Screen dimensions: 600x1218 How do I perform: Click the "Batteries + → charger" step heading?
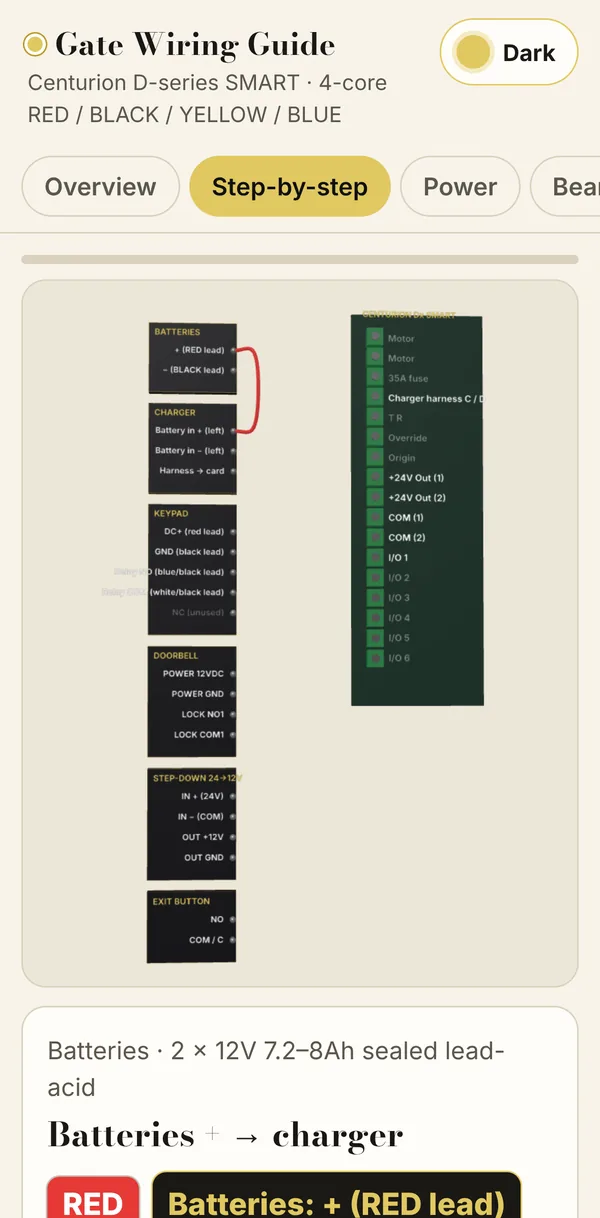pyautogui.click(x=226, y=1136)
